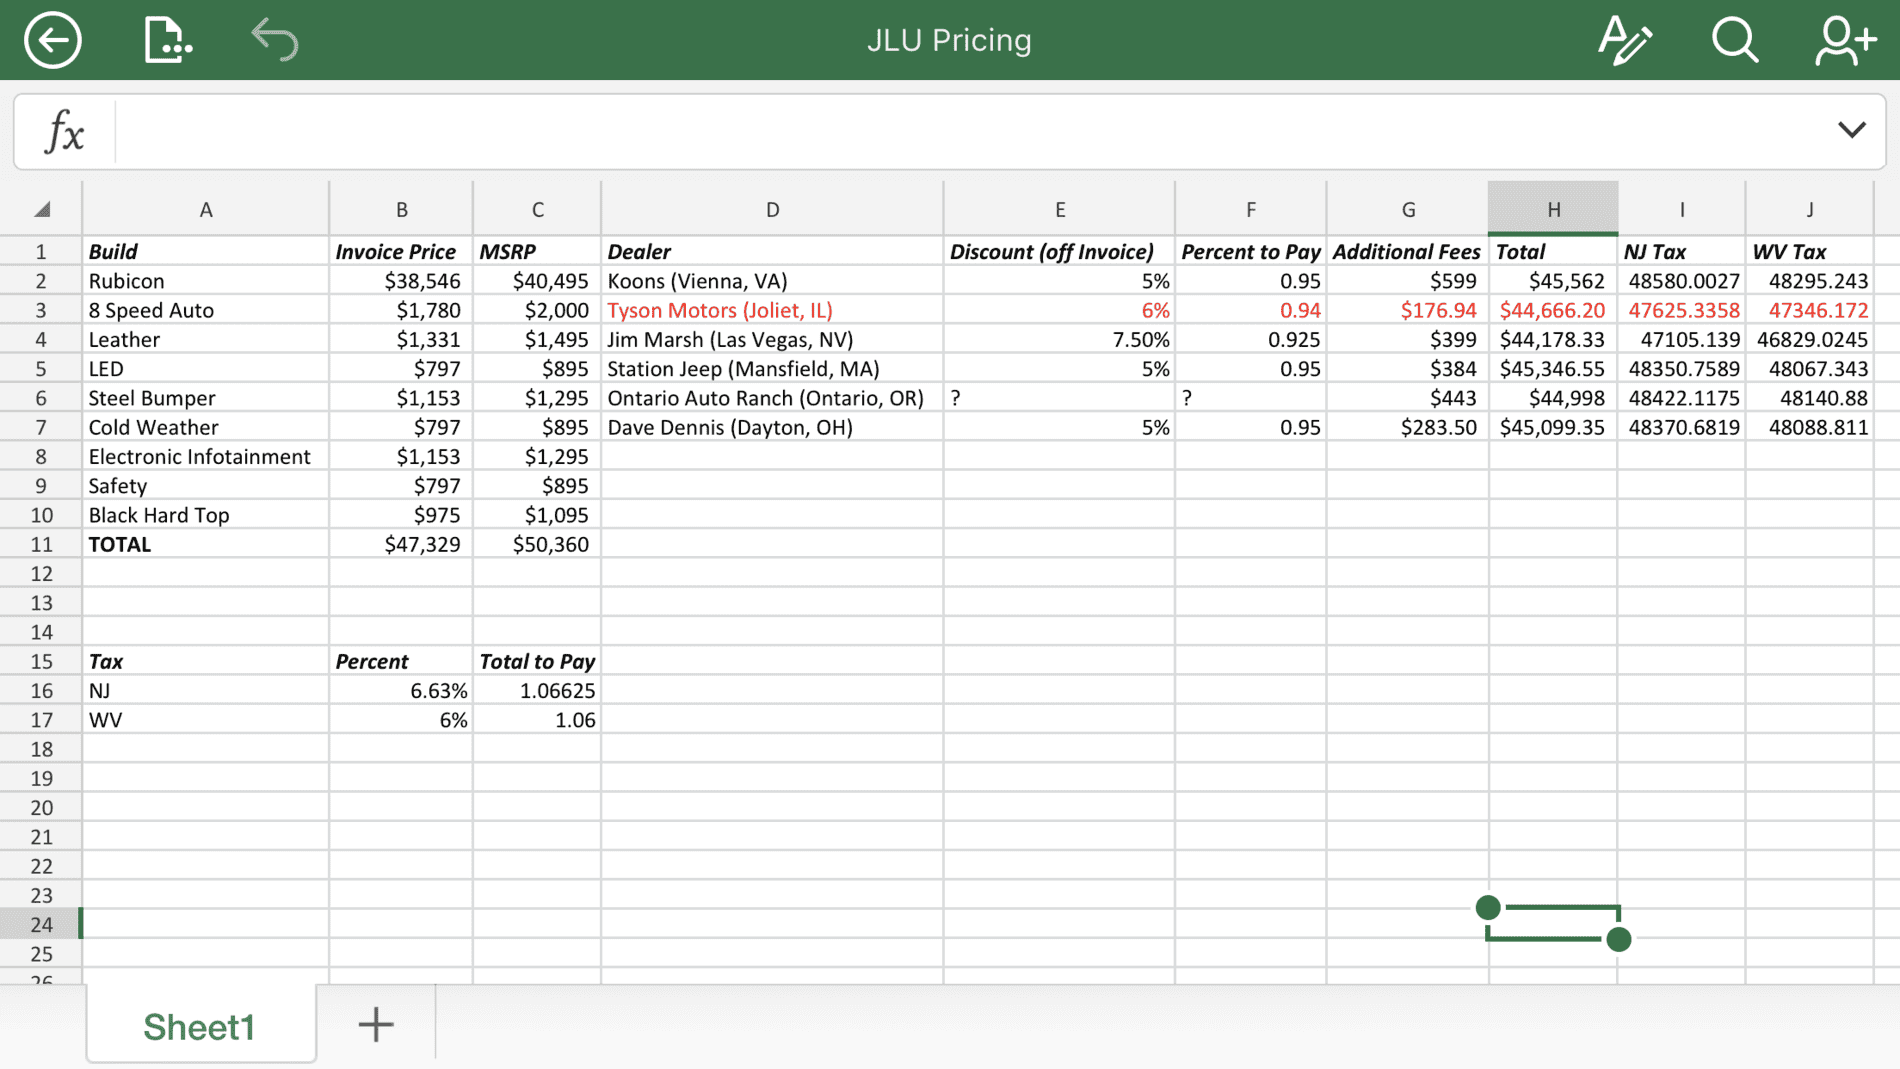The width and height of the screenshot is (1900, 1069).
Task: Select the bold TOTAL cell
Action: [x=206, y=544]
